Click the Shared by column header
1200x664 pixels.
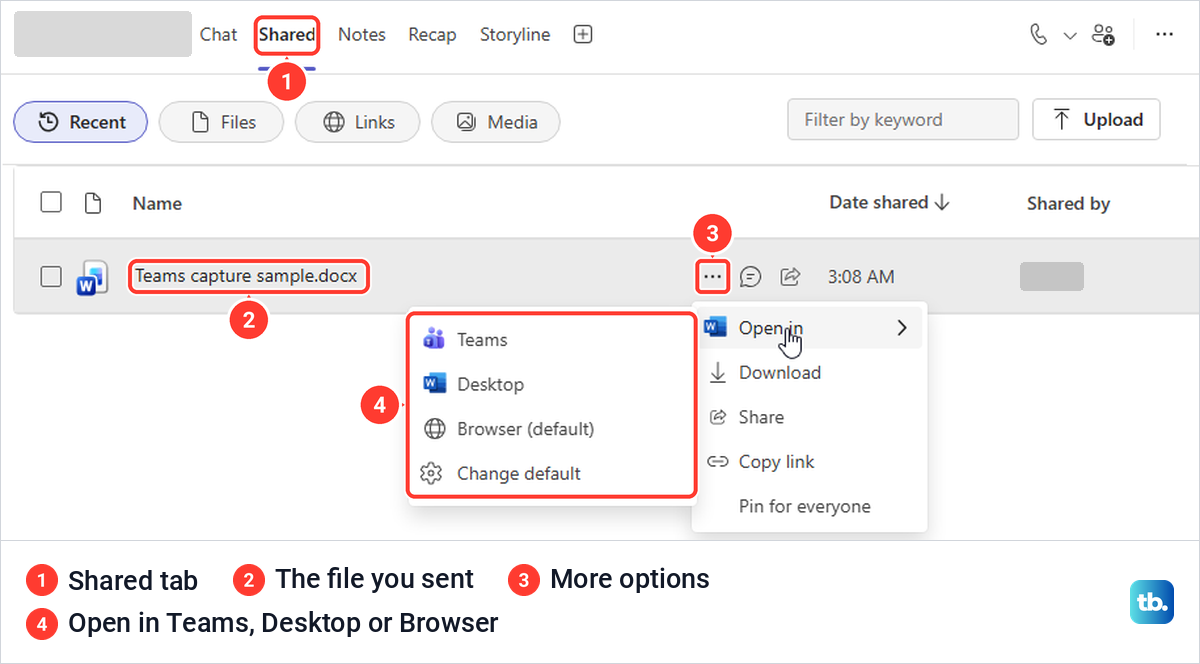[1068, 203]
